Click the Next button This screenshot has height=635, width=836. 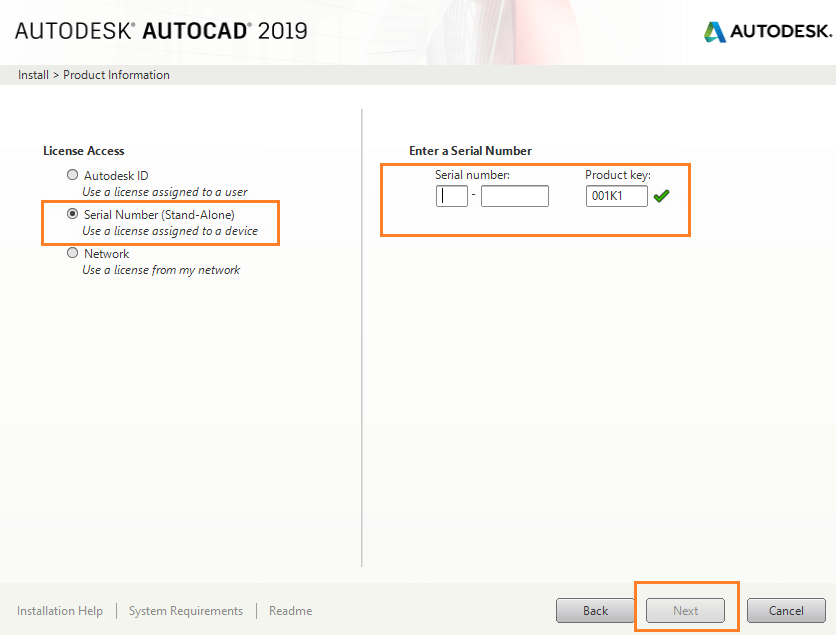[685, 610]
